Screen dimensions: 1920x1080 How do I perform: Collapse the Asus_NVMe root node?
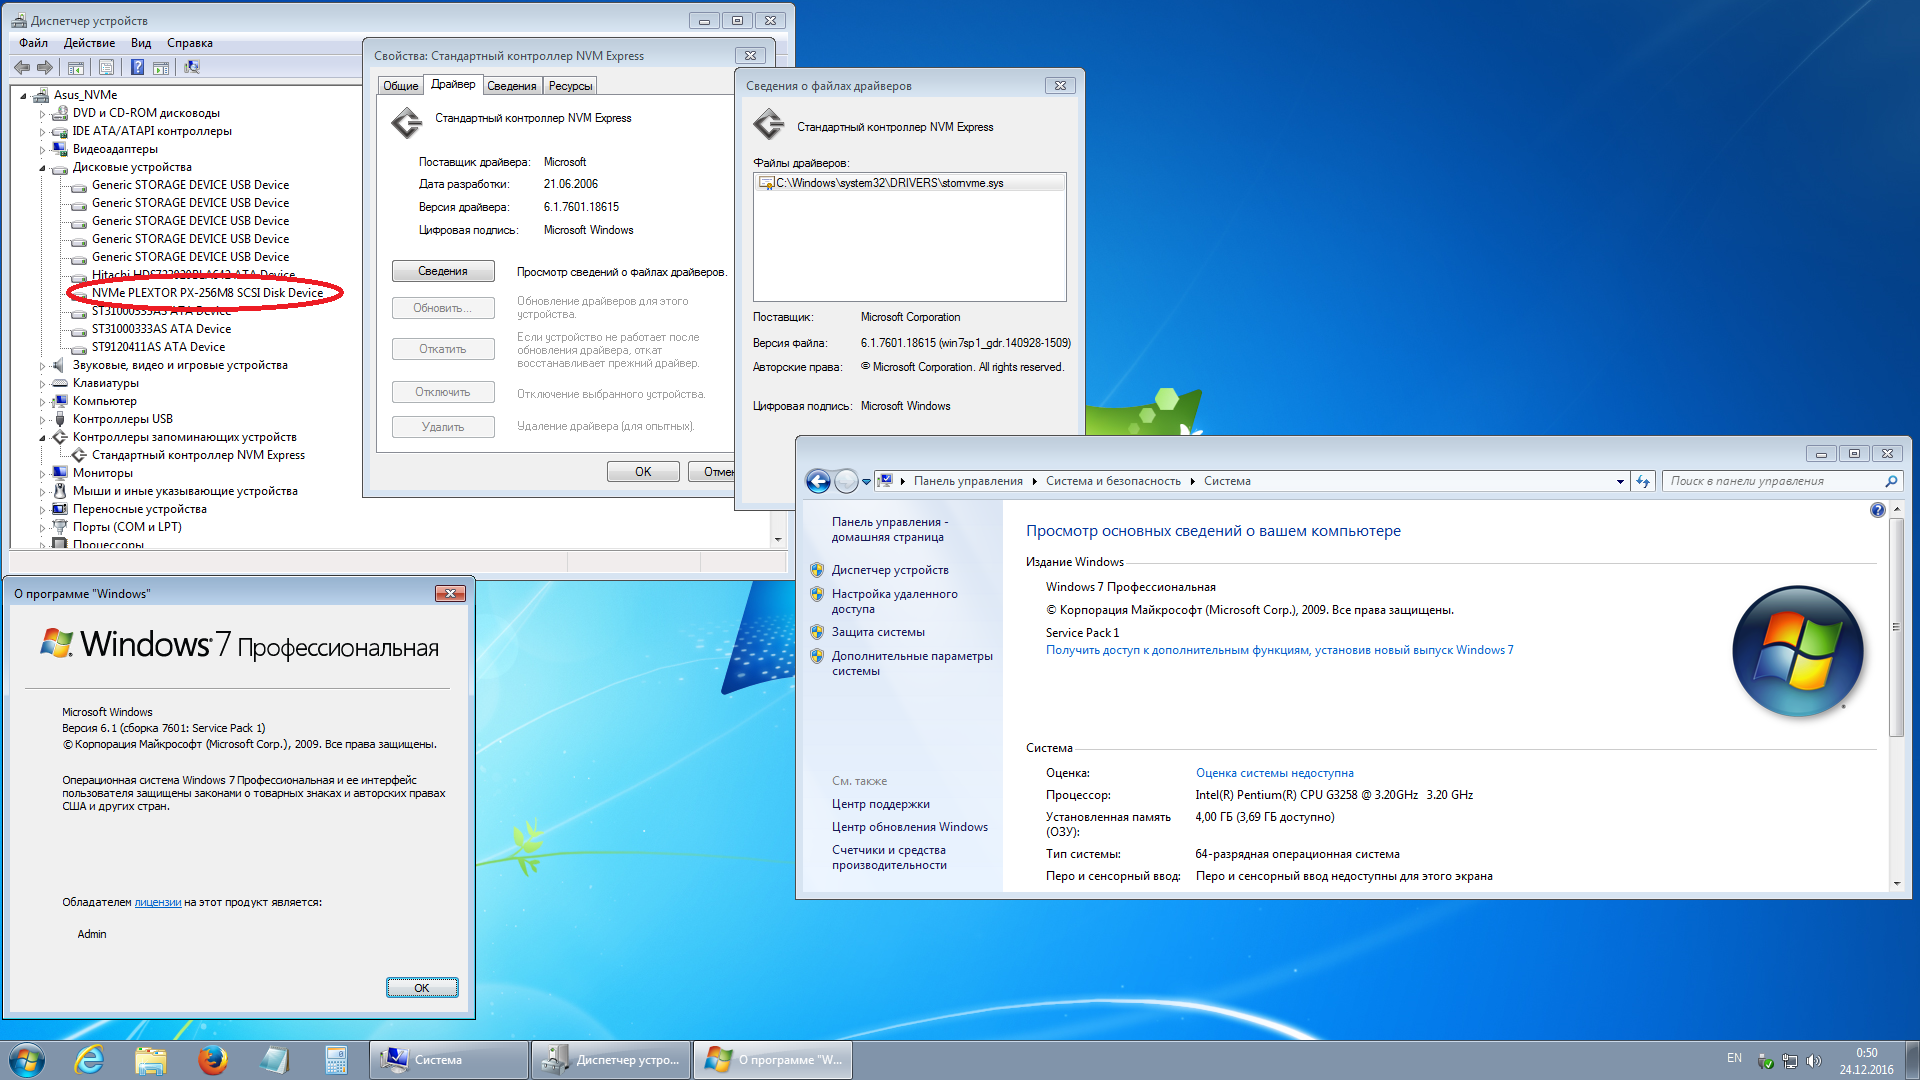[23, 95]
